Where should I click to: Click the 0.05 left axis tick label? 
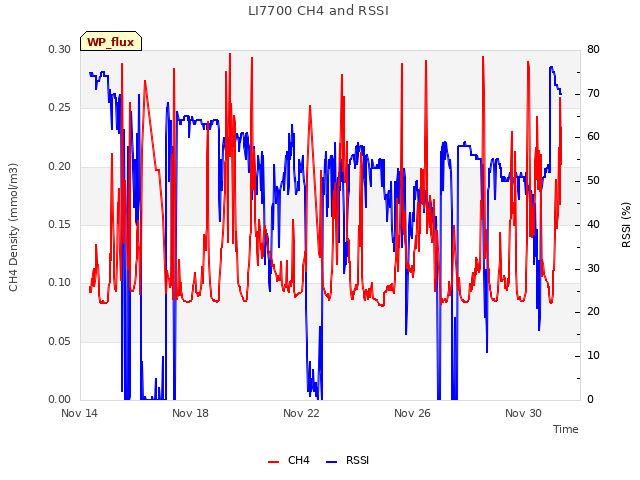point(60,341)
